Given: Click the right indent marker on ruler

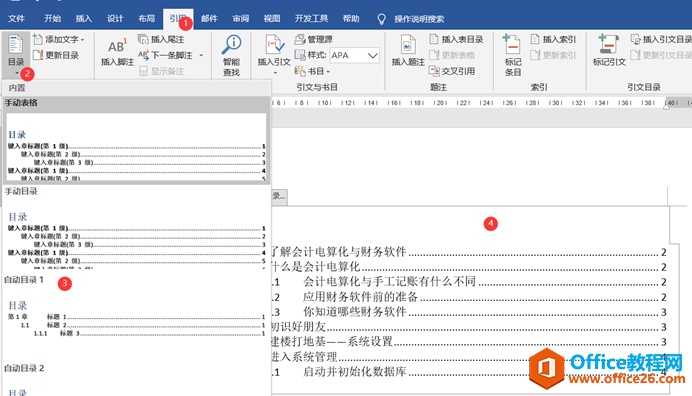Looking at the screenshot, I should (666, 106).
